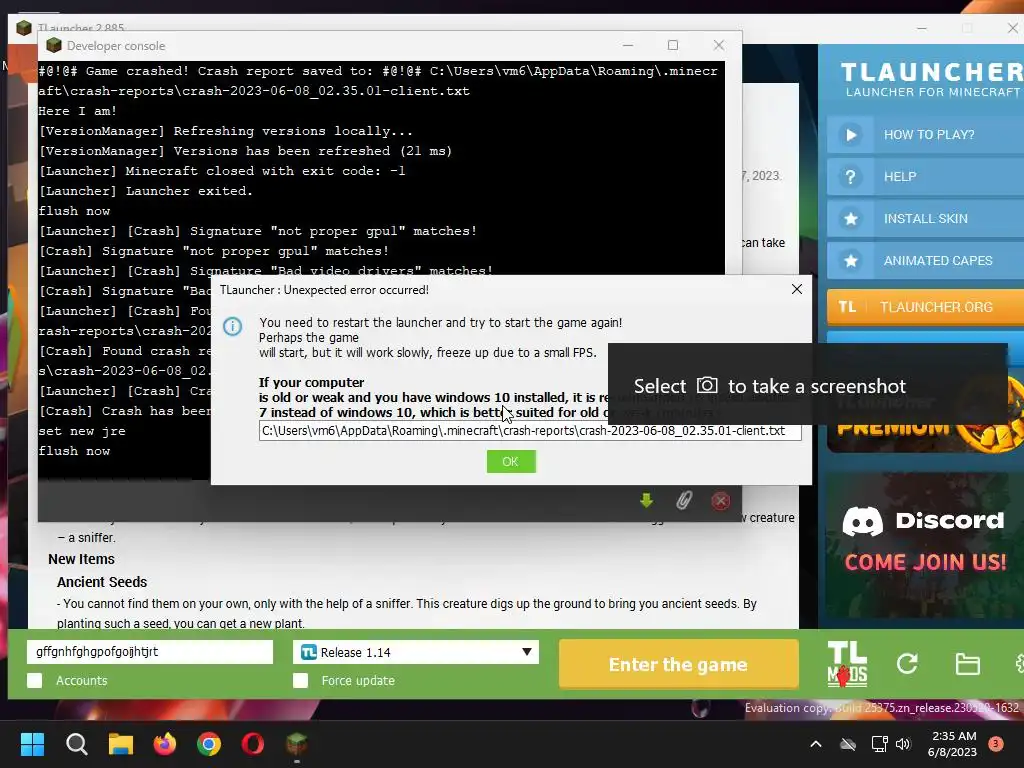Click the Discord logo icon
Screen dimensions: 1024x768
(x=862, y=521)
